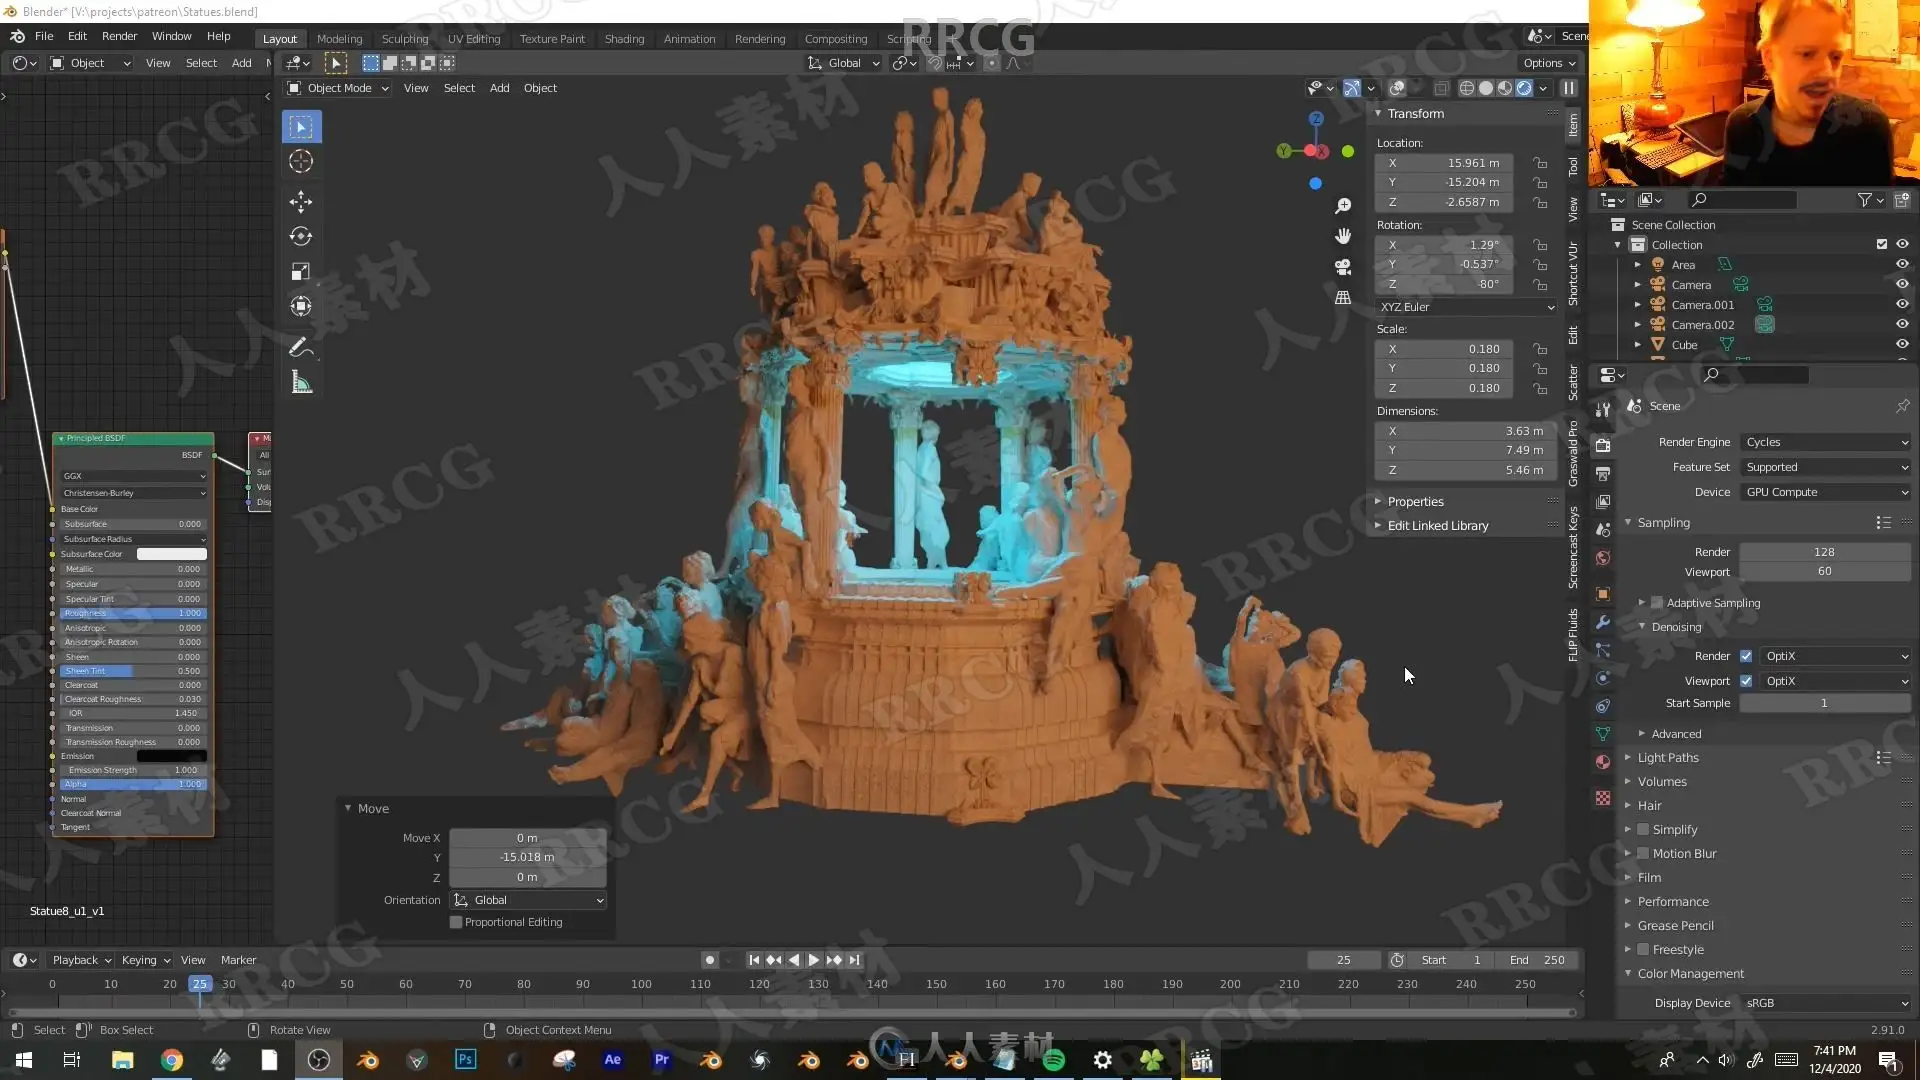Activate the Annotate pencil tool
Viewport: 1920px width, 1080px height.
(x=301, y=347)
